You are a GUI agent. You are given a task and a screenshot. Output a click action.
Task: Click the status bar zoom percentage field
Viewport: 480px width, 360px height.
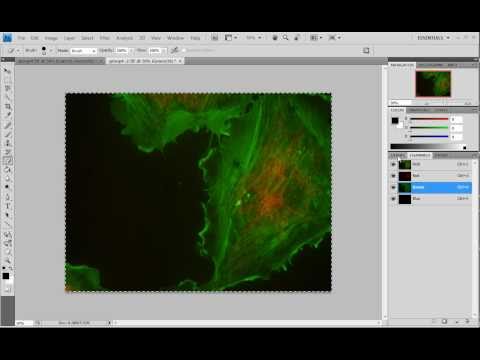pos(24,323)
